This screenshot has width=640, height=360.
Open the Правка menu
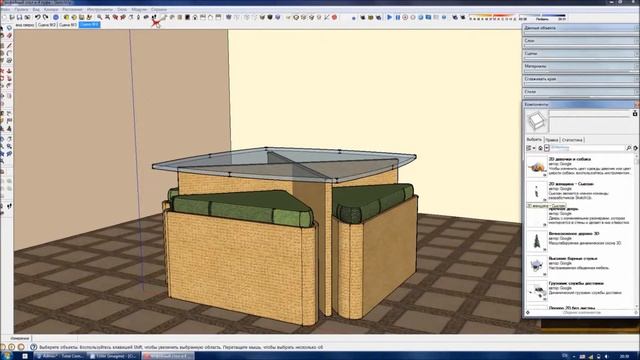pyautogui.click(x=21, y=9)
